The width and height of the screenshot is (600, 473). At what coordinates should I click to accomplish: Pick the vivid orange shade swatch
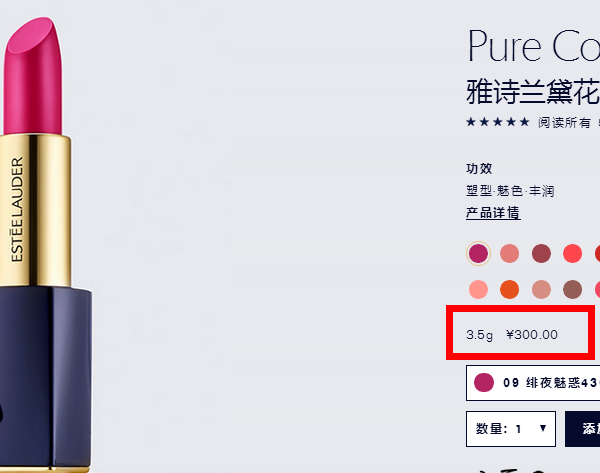tap(510, 289)
